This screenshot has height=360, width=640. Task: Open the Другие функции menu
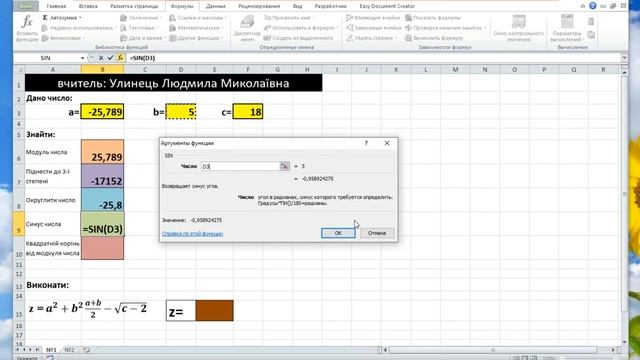pyautogui.click(x=196, y=38)
